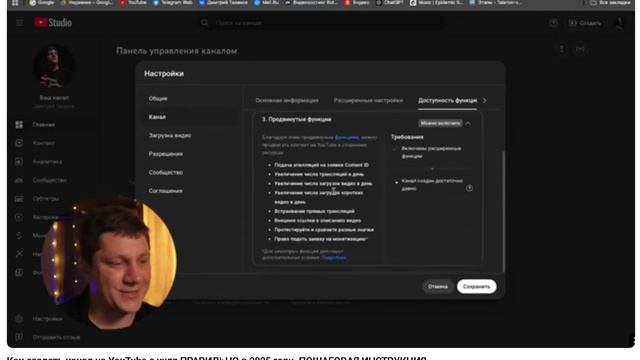Select the Соглашения settings category

point(166,191)
